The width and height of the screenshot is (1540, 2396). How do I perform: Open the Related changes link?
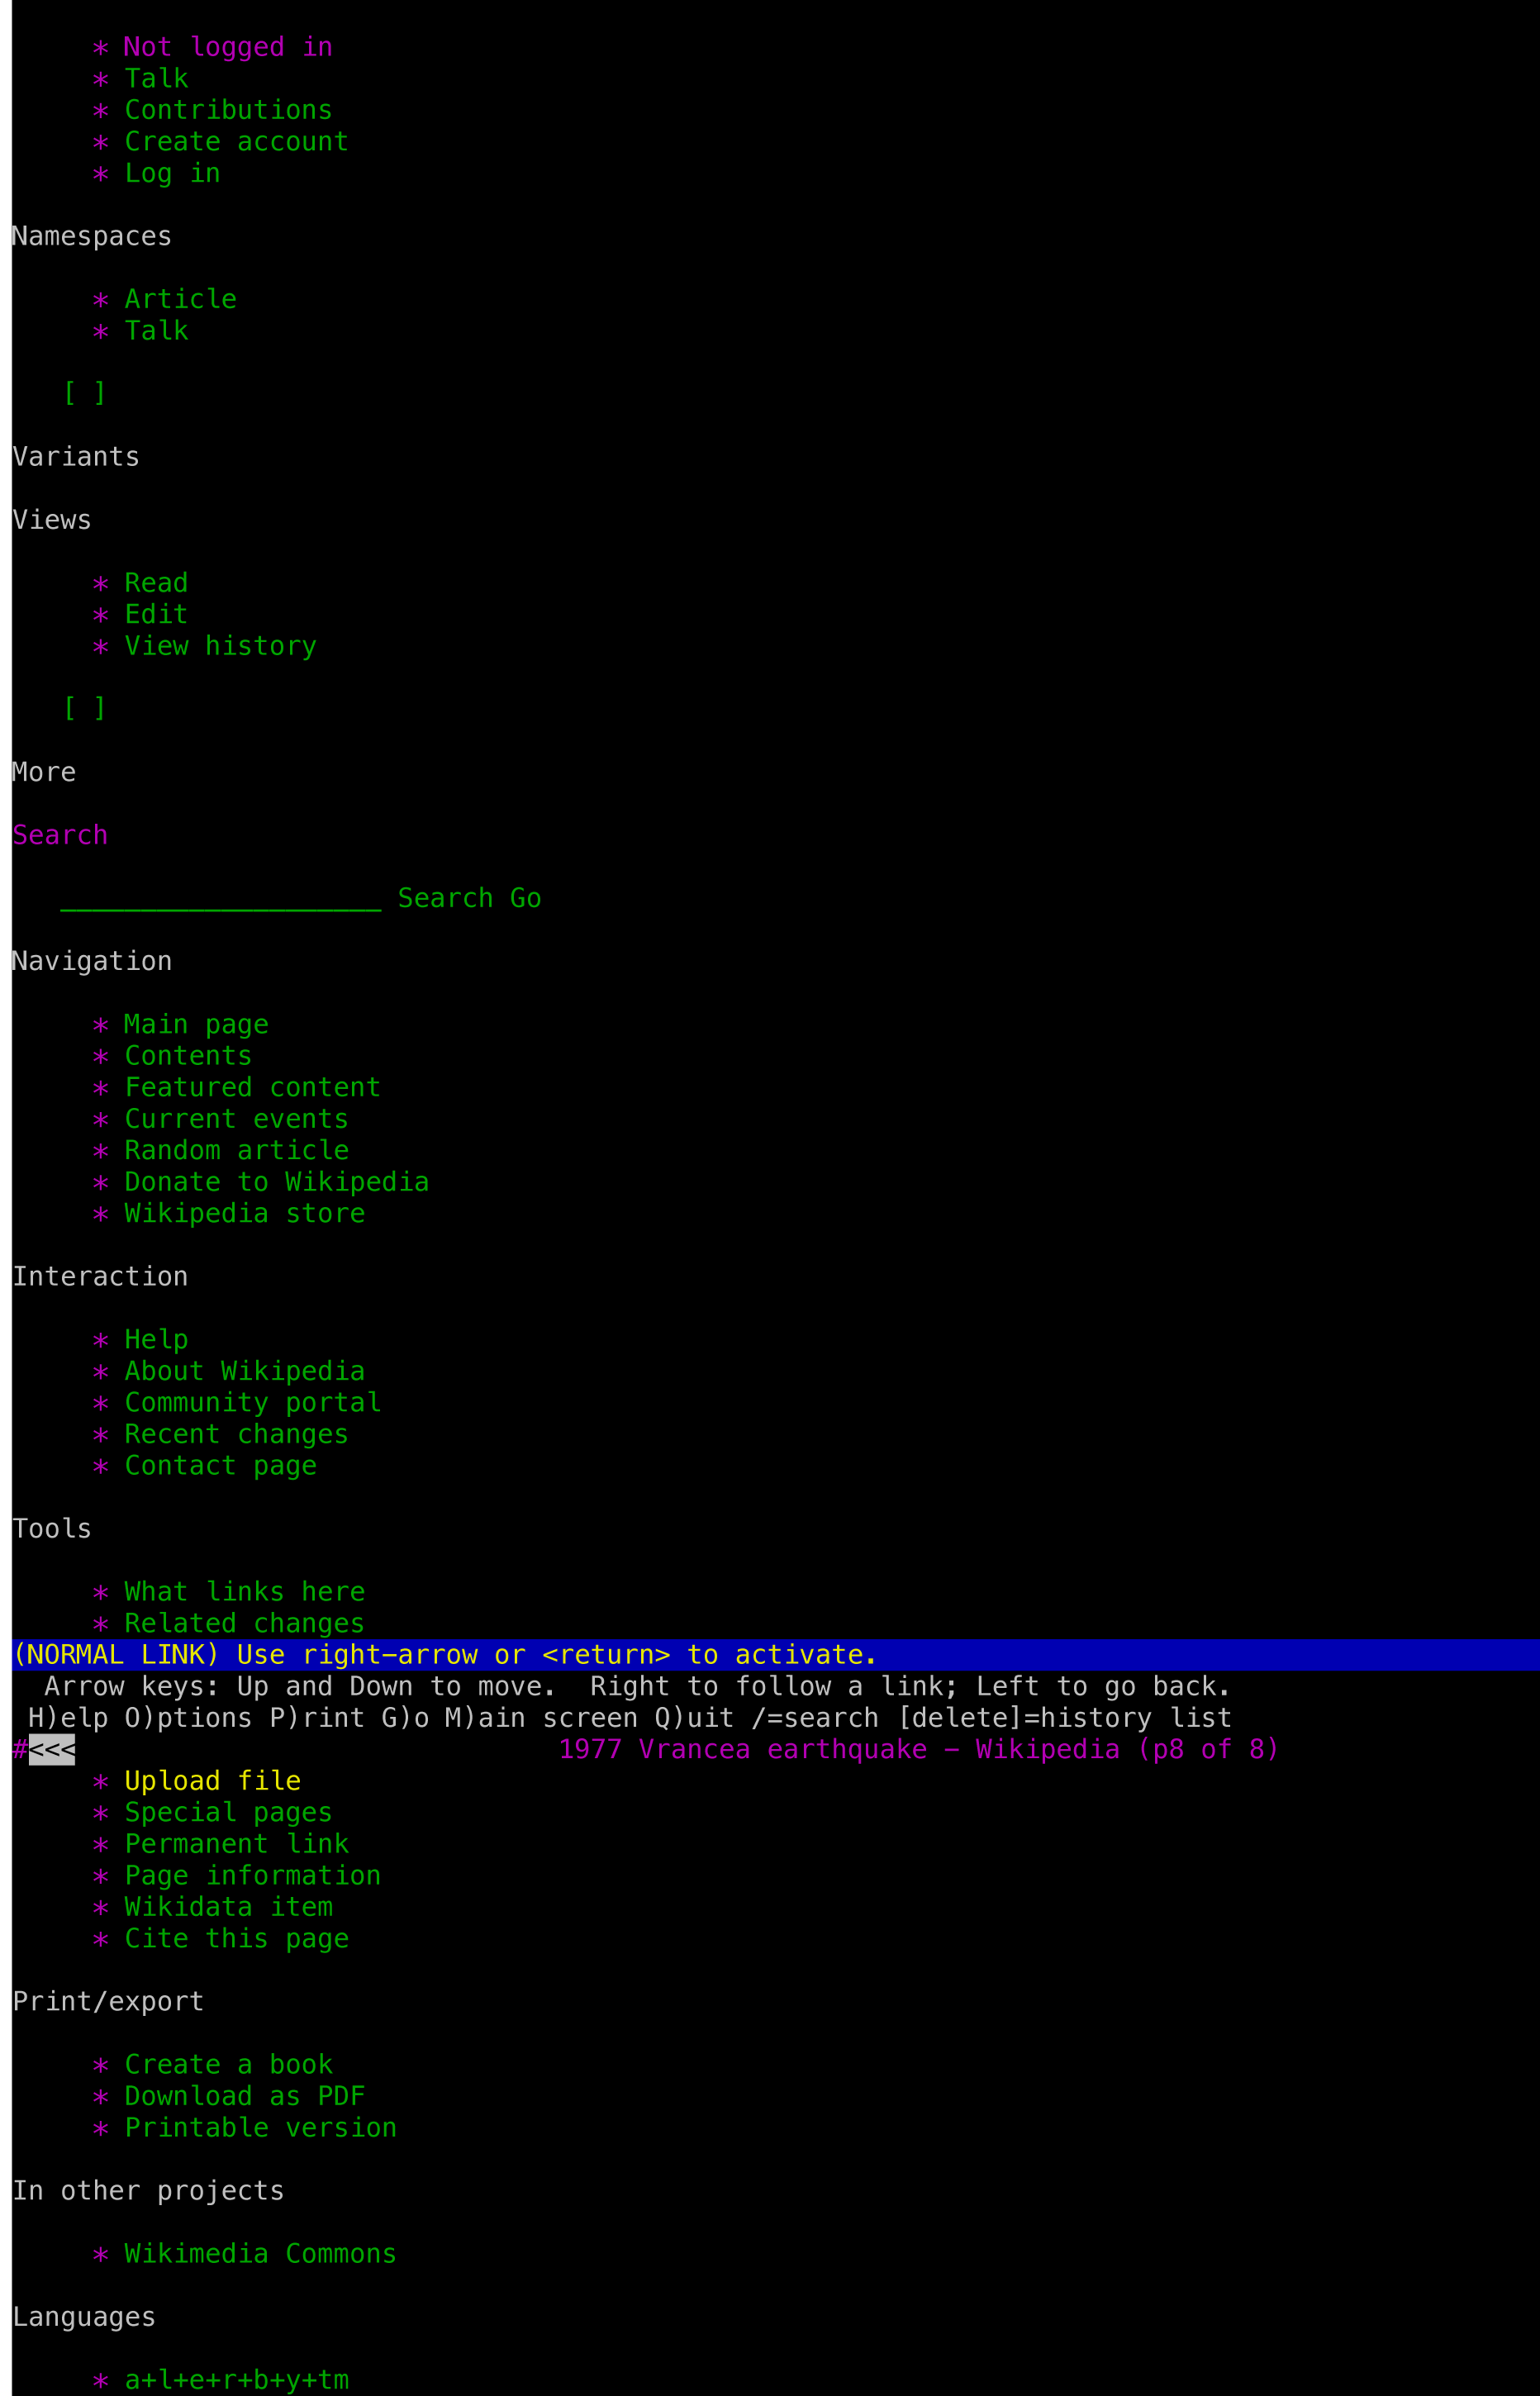click(244, 1623)
